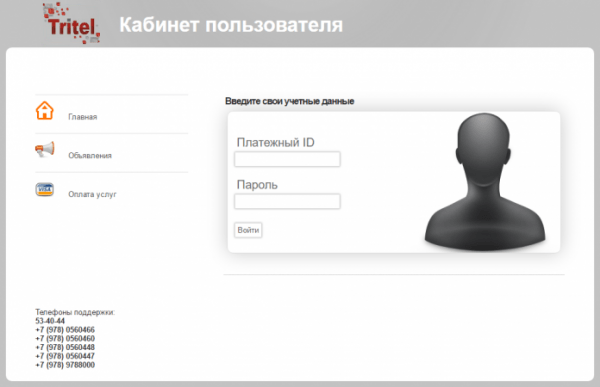Open the Оплата услуг menu link

(x=92, y=194)
